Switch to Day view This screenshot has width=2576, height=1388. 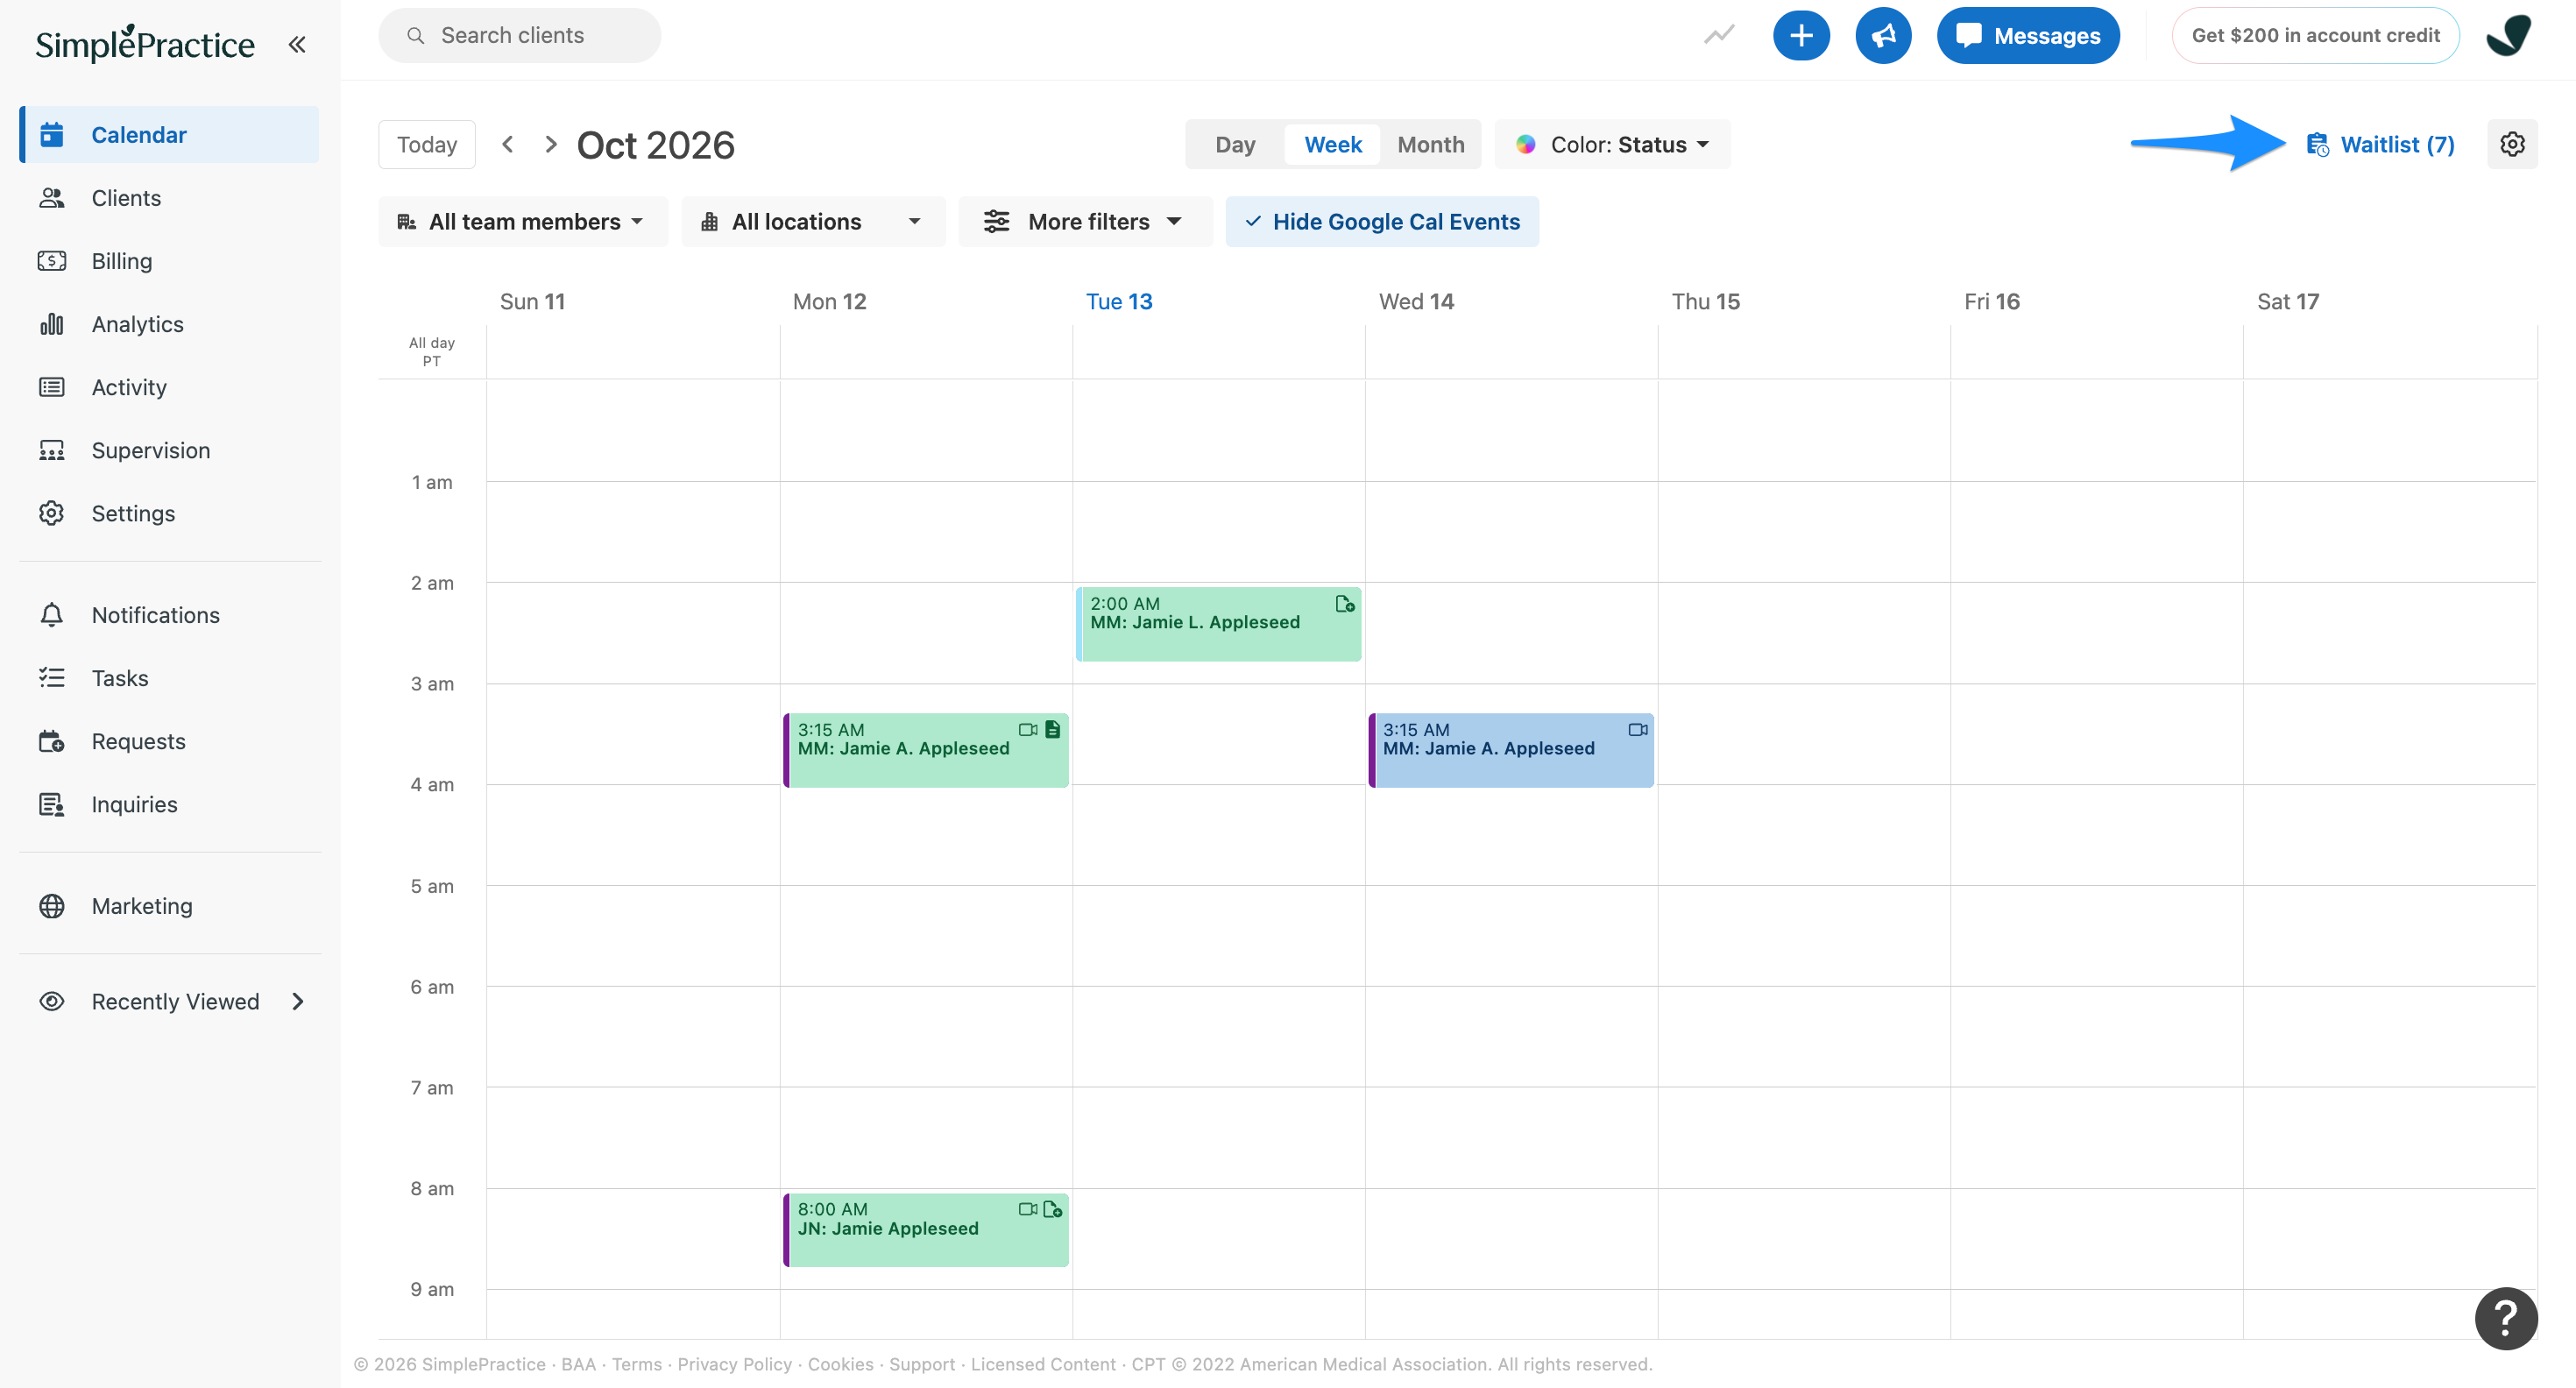coord(1235,145)
